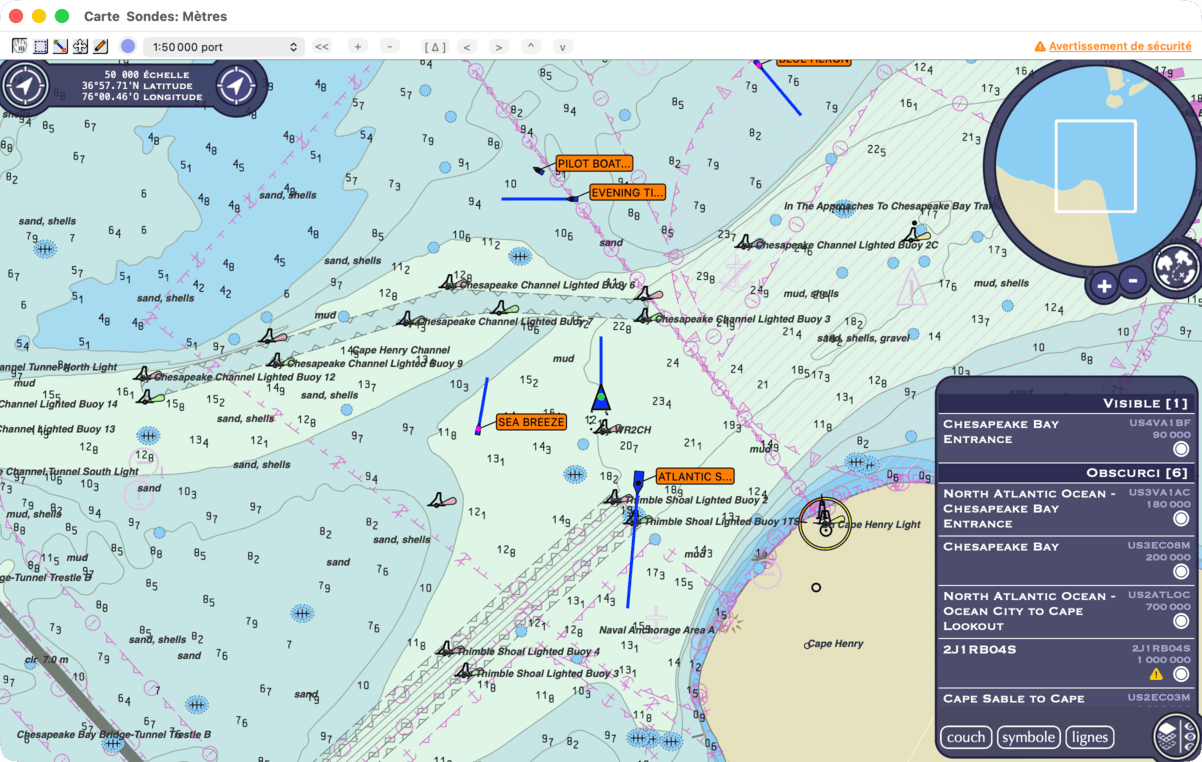Toggle radio for chart US2ATLOC
This screenshot has width=1202, height=762.
point(1181,621)
